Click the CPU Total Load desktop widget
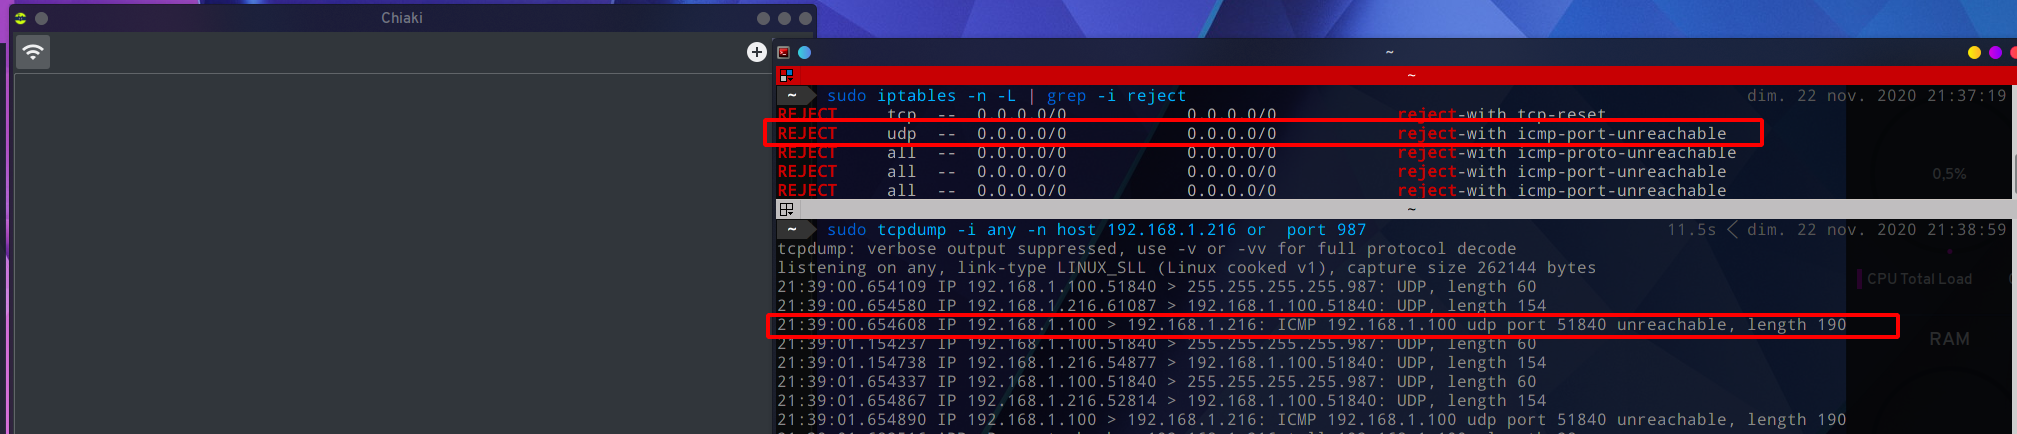2017x434 pixels. tap(1919, 279)
